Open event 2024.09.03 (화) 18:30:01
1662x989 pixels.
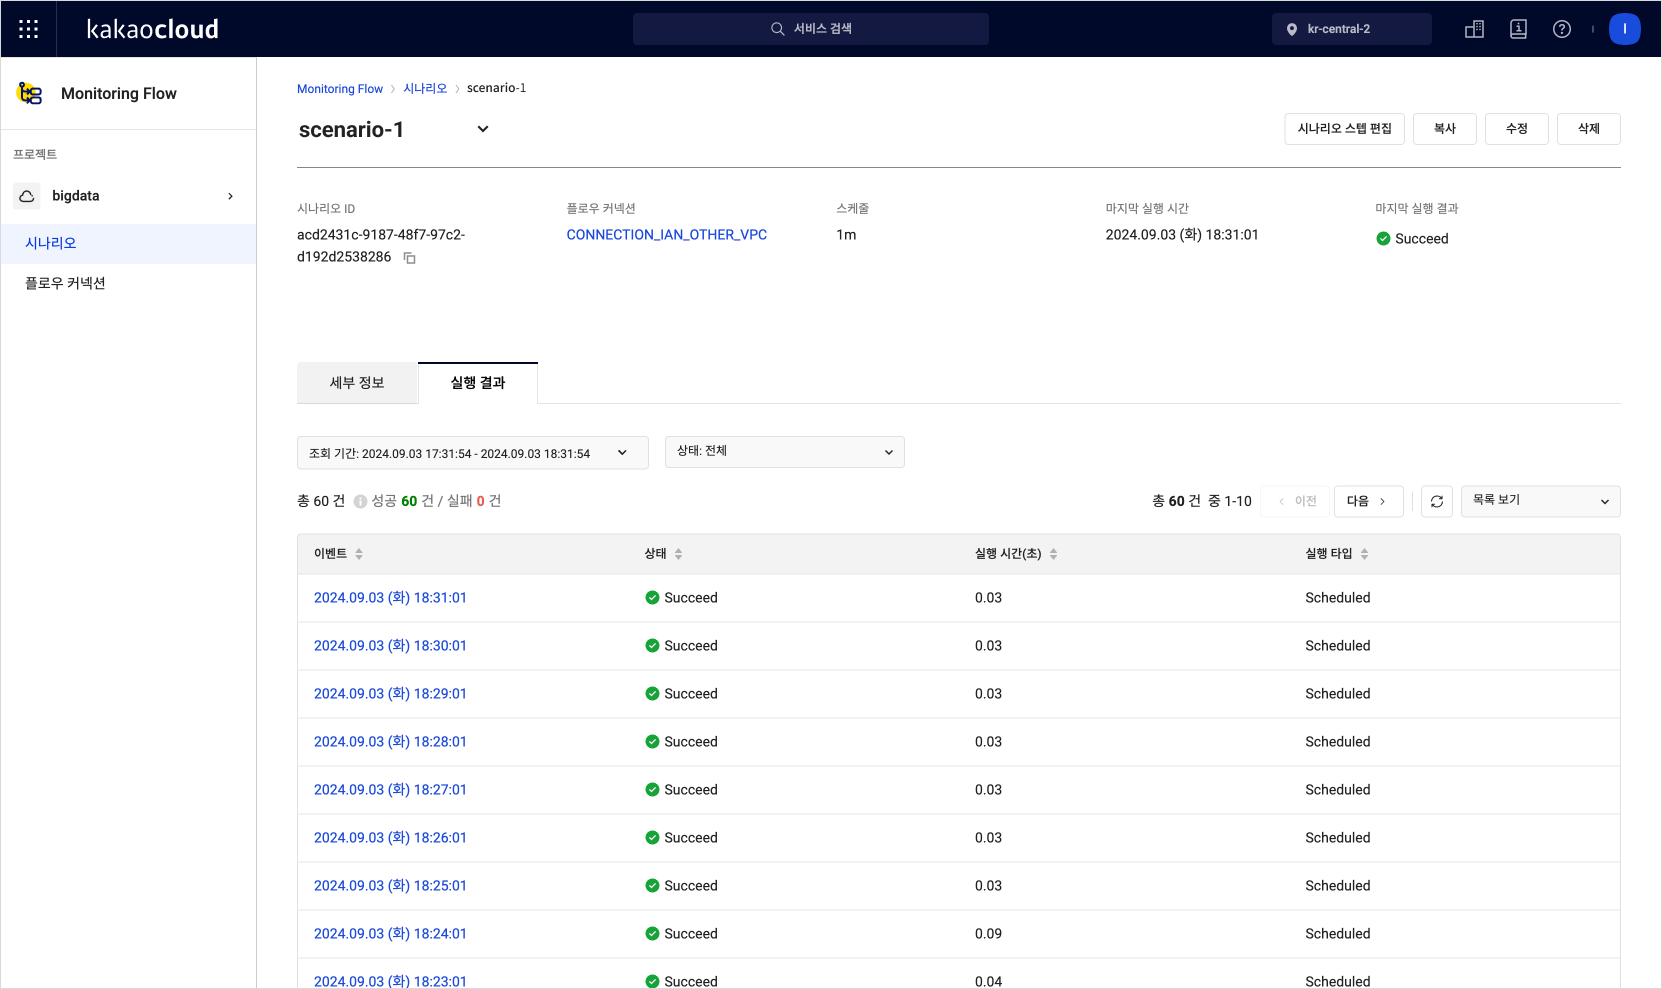390,646
